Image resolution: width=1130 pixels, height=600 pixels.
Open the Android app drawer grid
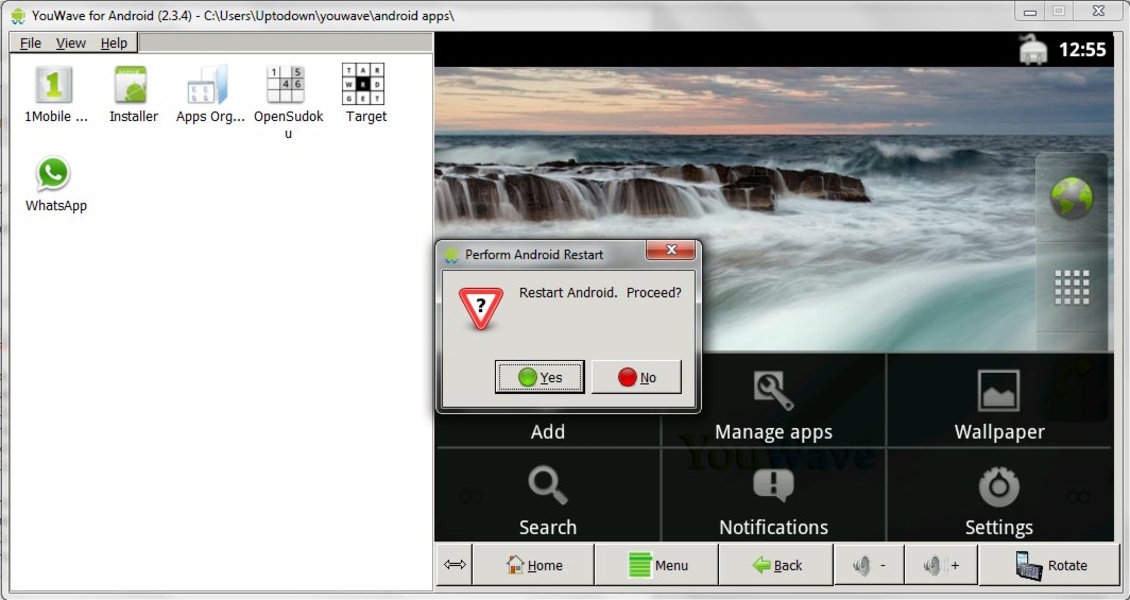1071,288
